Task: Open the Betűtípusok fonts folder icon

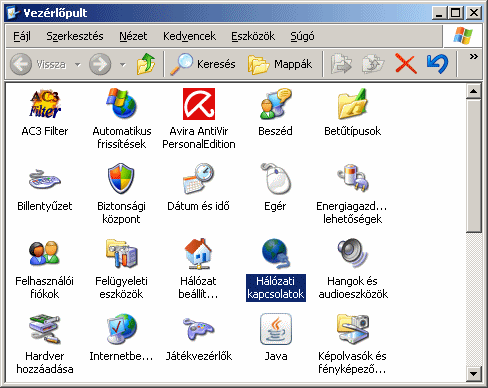Action: (353, 104)
